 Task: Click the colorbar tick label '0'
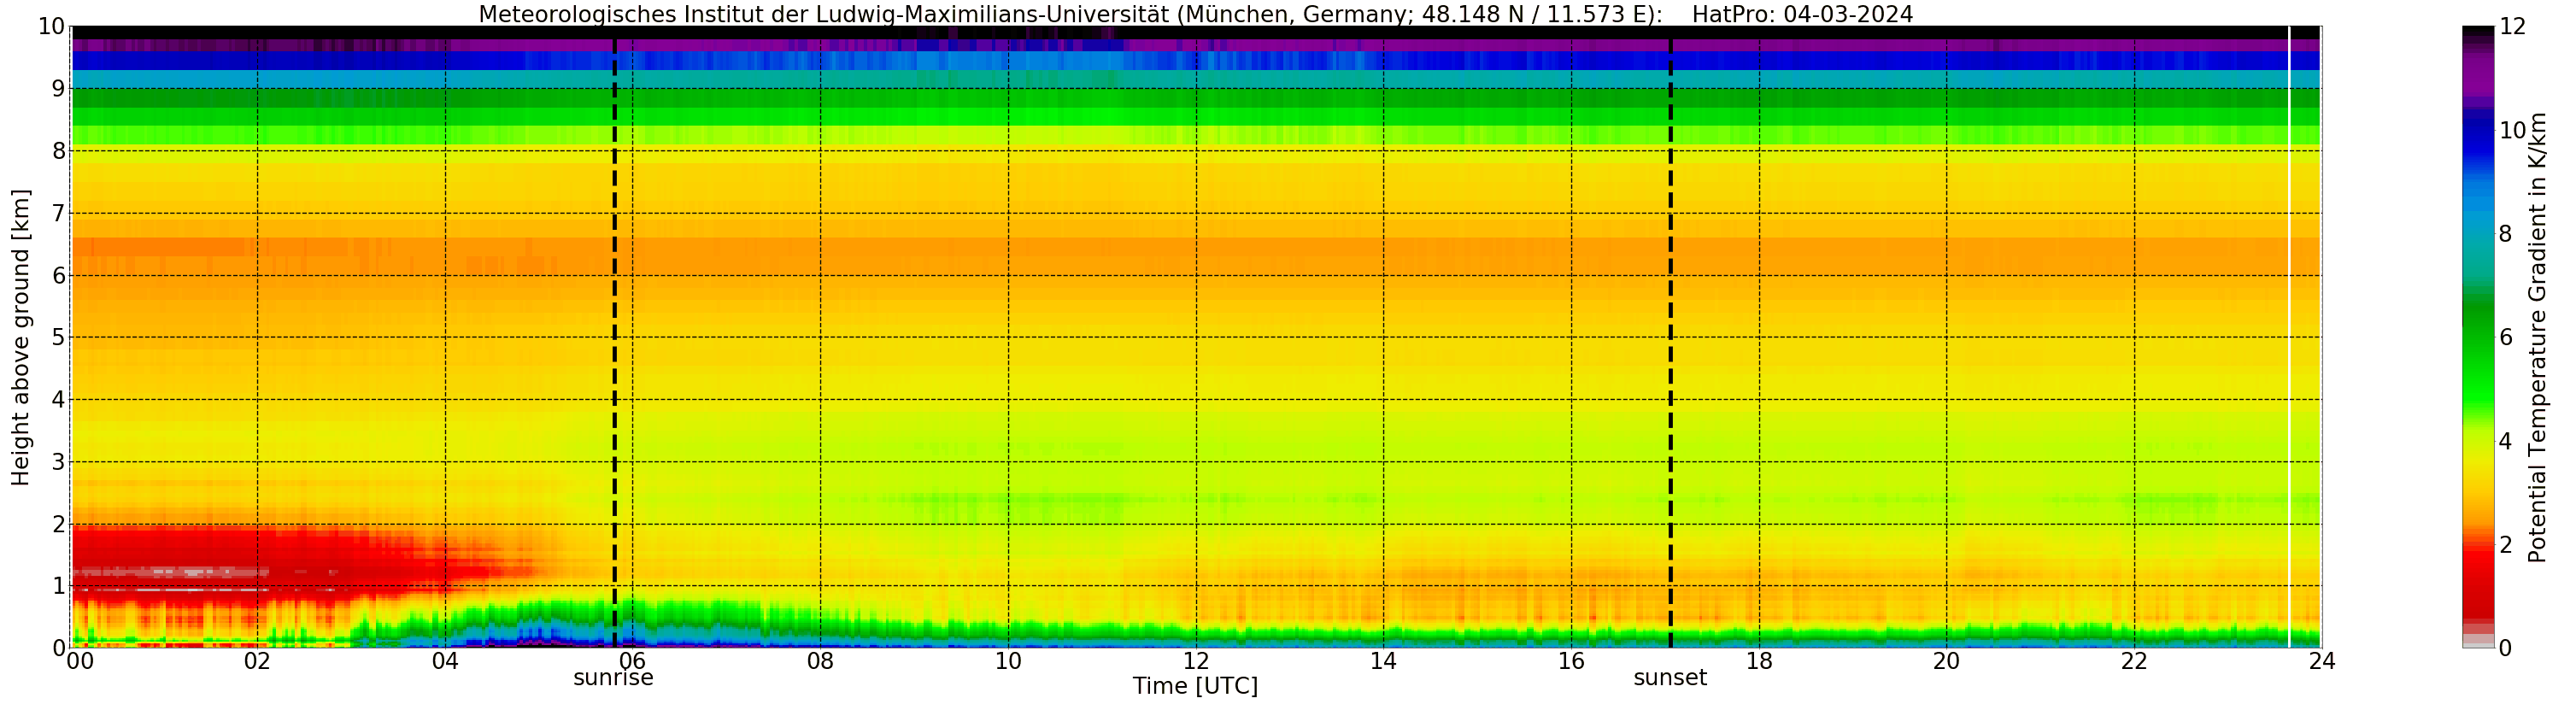coord(2505,649)
